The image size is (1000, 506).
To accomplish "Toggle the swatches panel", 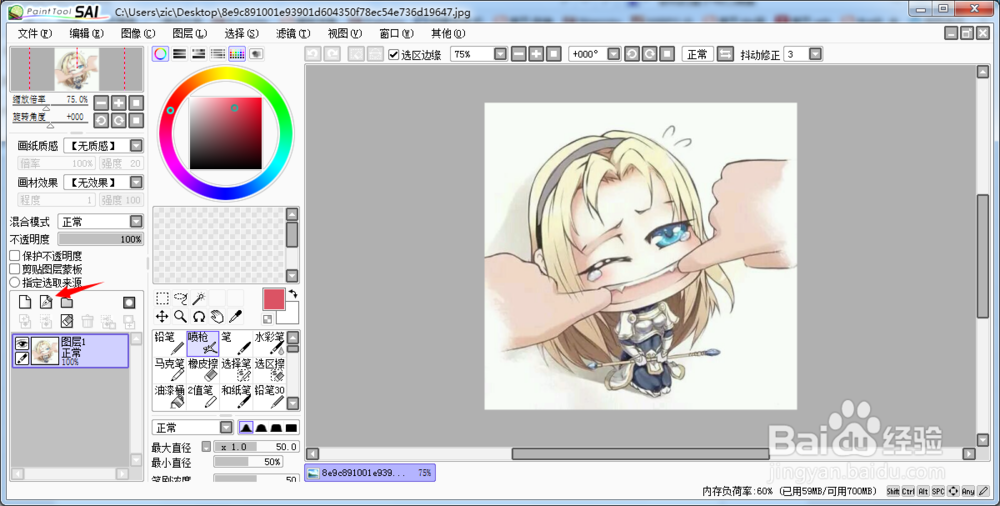I will tap(237, 54).
